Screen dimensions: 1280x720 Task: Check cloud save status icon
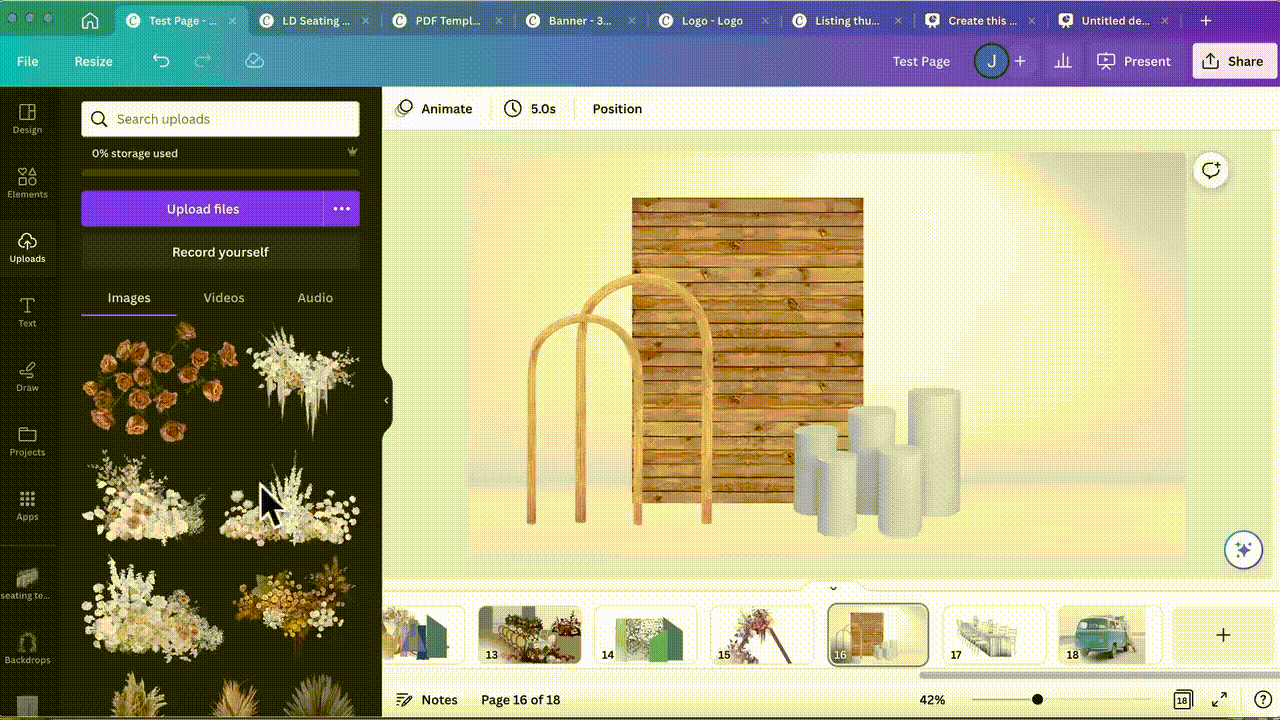coord(254,61)
